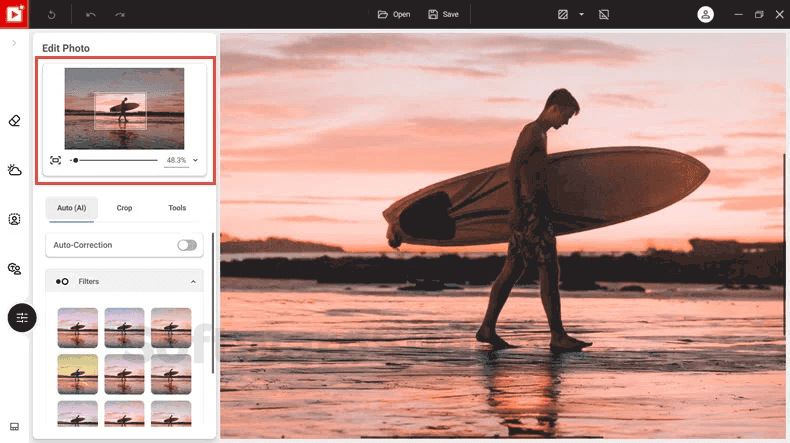This screenshot has width=790, height=443.
Task: Switch to the Tools tab
Action: (177, 208)
